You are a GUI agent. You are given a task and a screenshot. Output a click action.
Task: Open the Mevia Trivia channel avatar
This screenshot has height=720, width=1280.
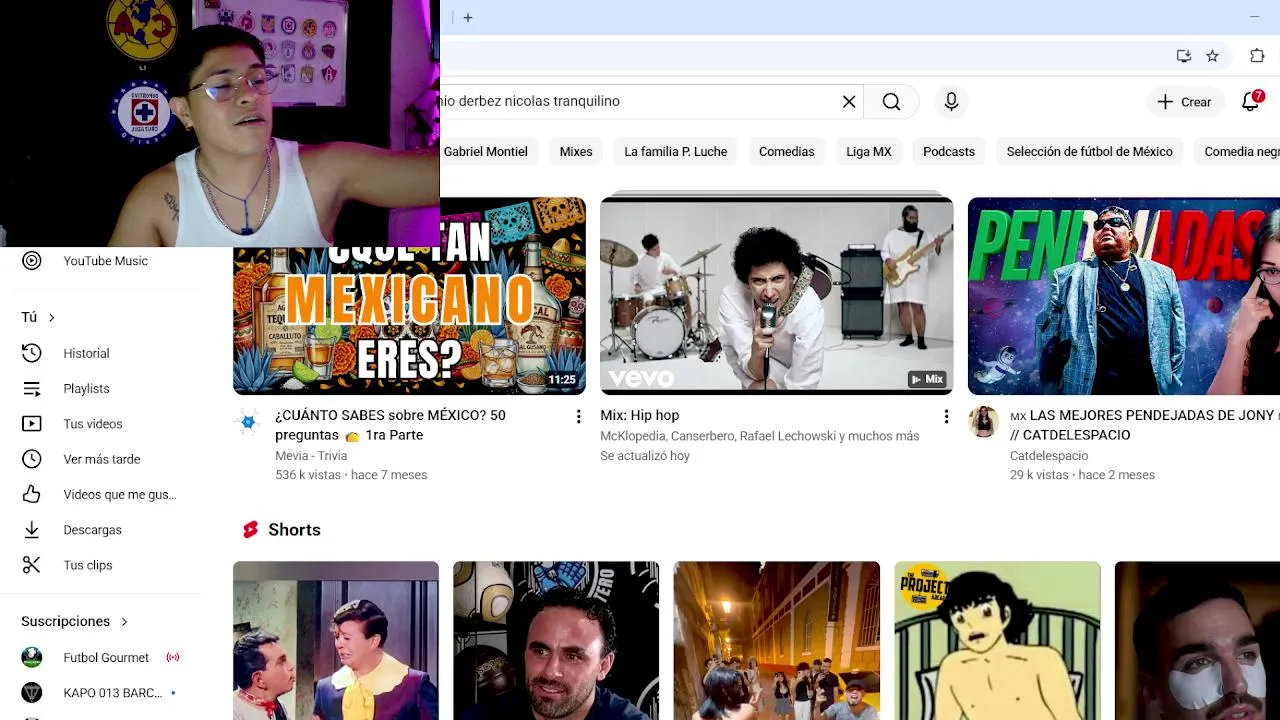(x=249, y=422)
